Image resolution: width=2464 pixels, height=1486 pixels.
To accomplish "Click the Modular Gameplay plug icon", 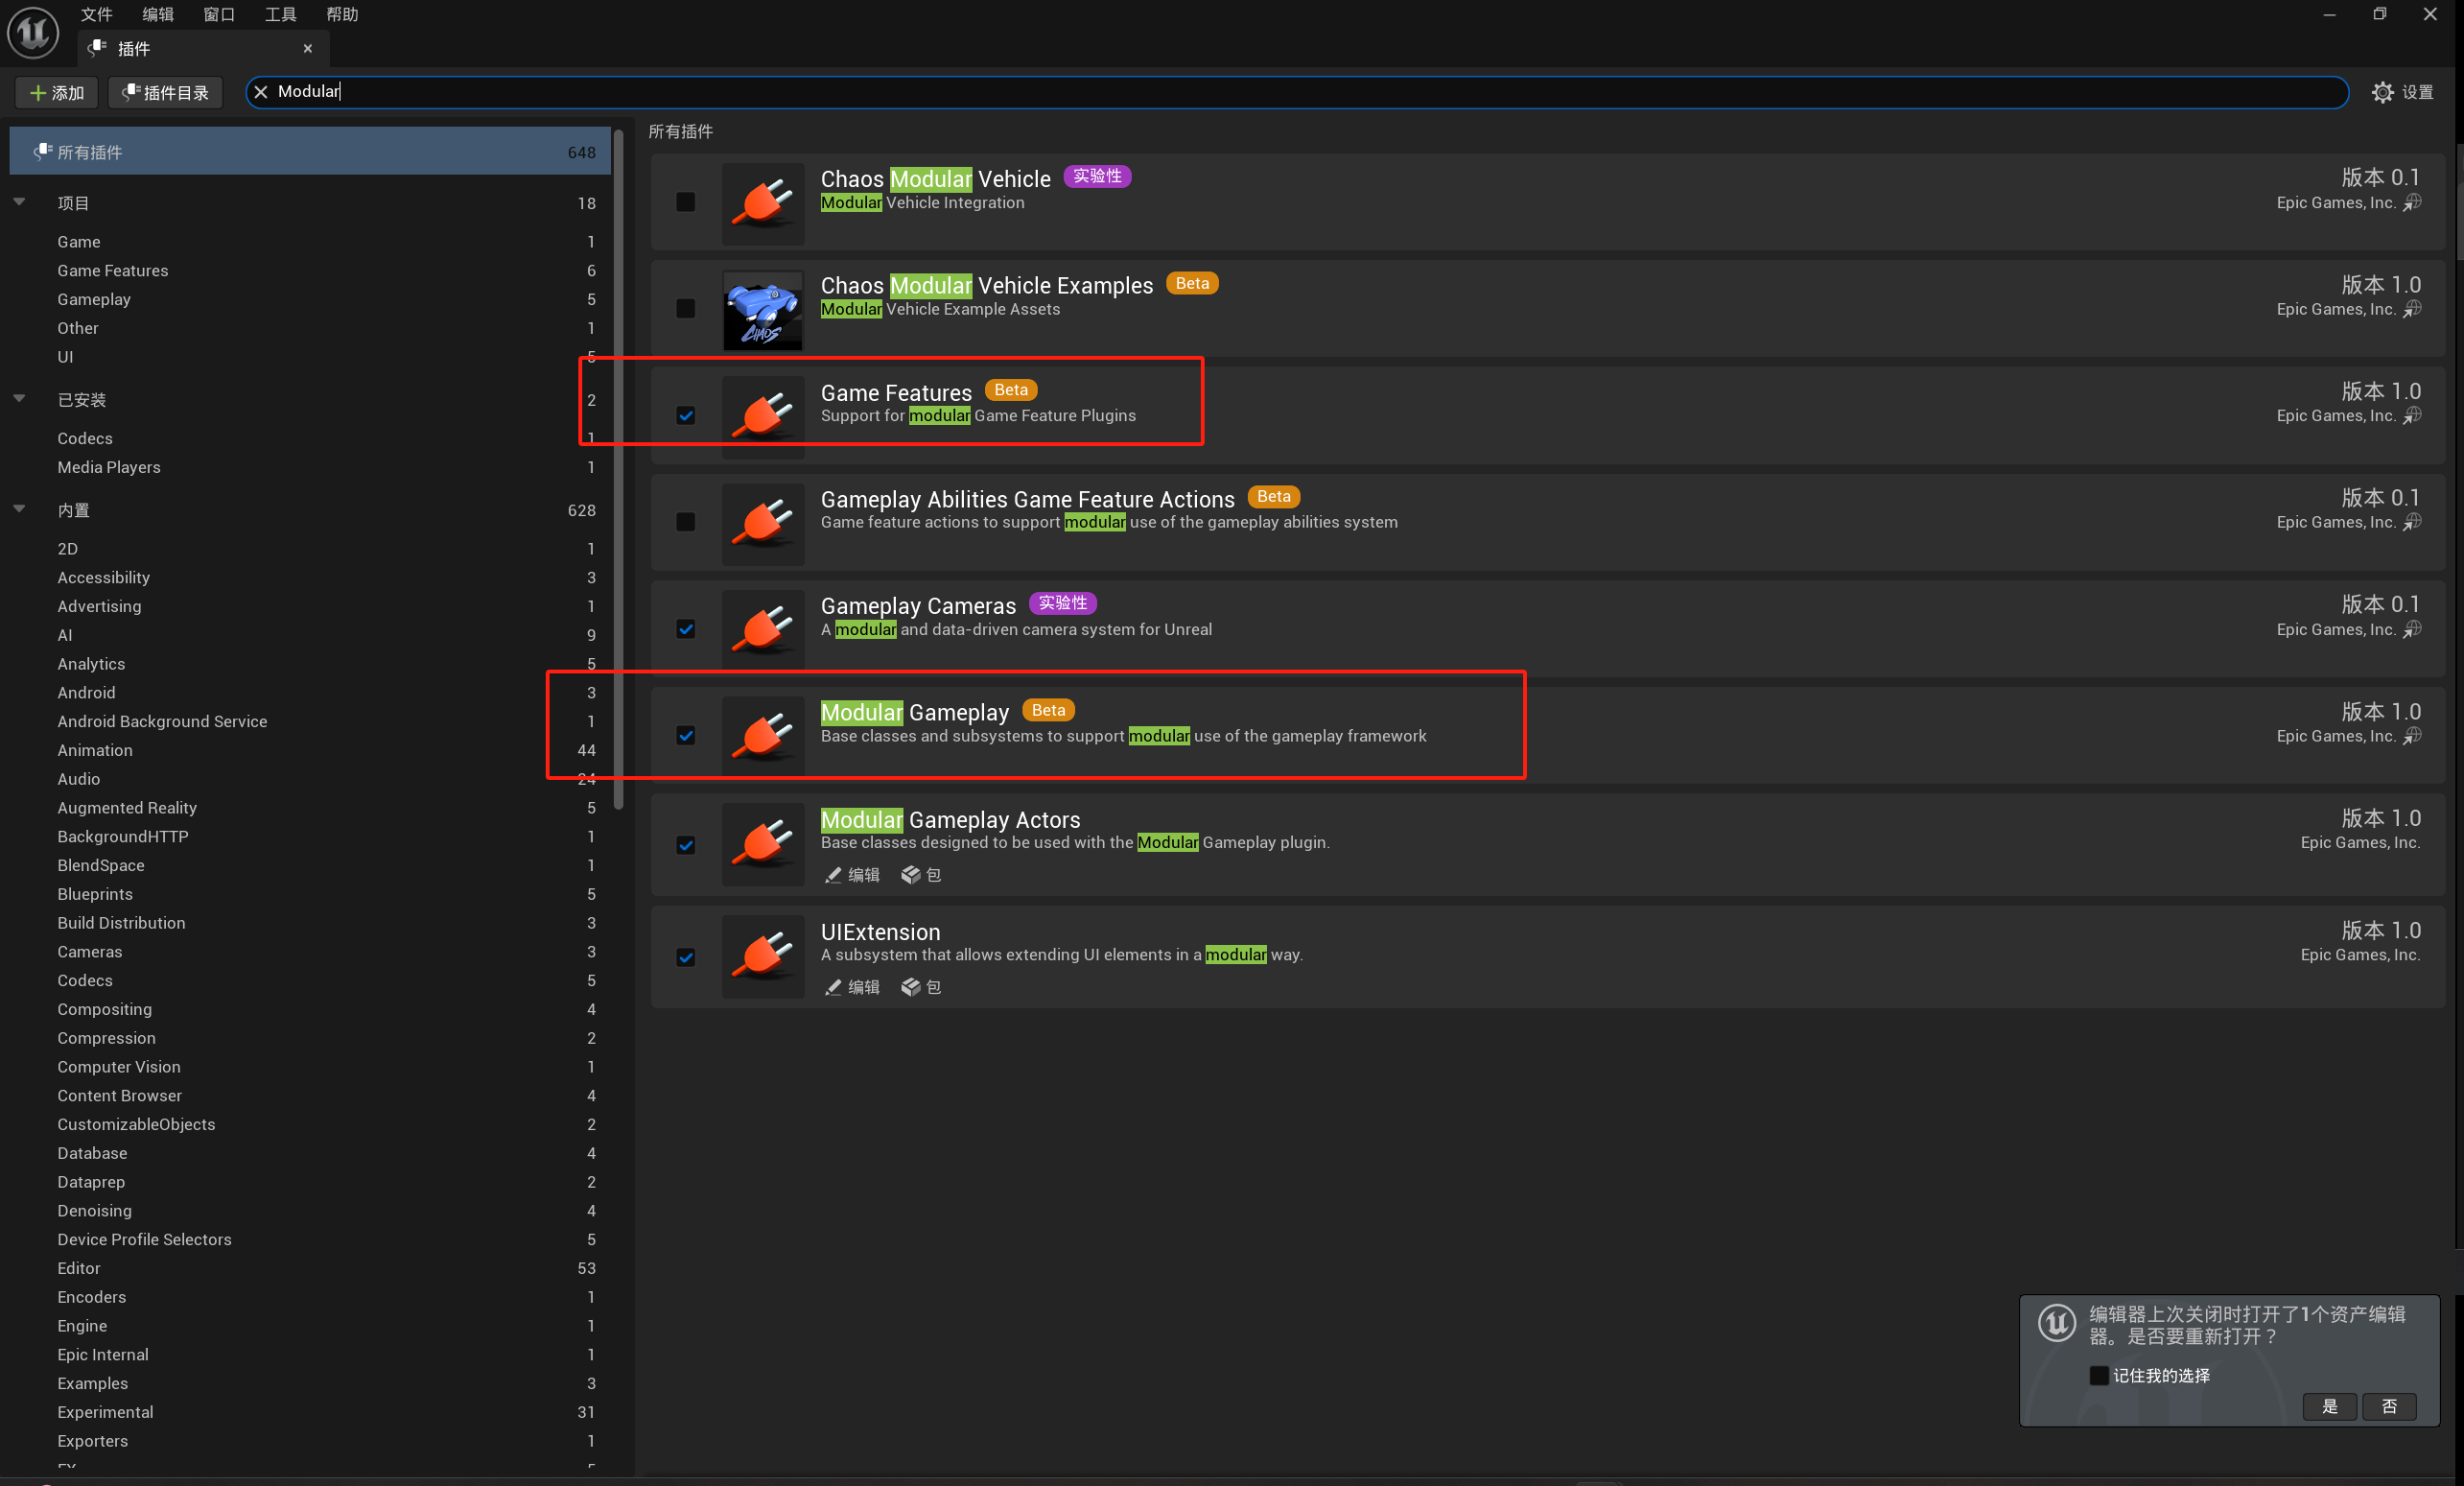I will tap(763, 737).
